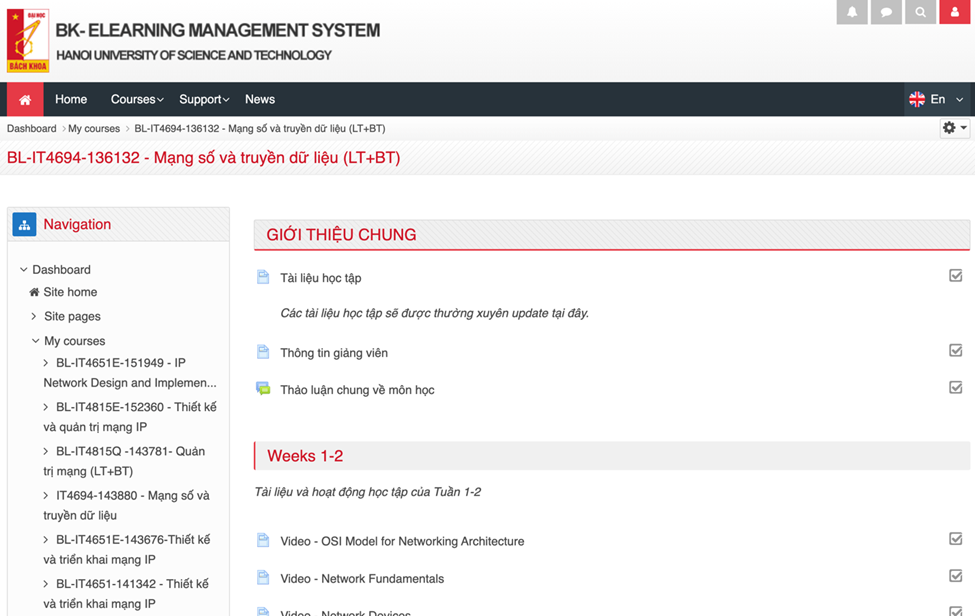Toggle completion checkbox for OSI Model video
This screenshot has width=975, height=616.
click(x=956, y=539)
